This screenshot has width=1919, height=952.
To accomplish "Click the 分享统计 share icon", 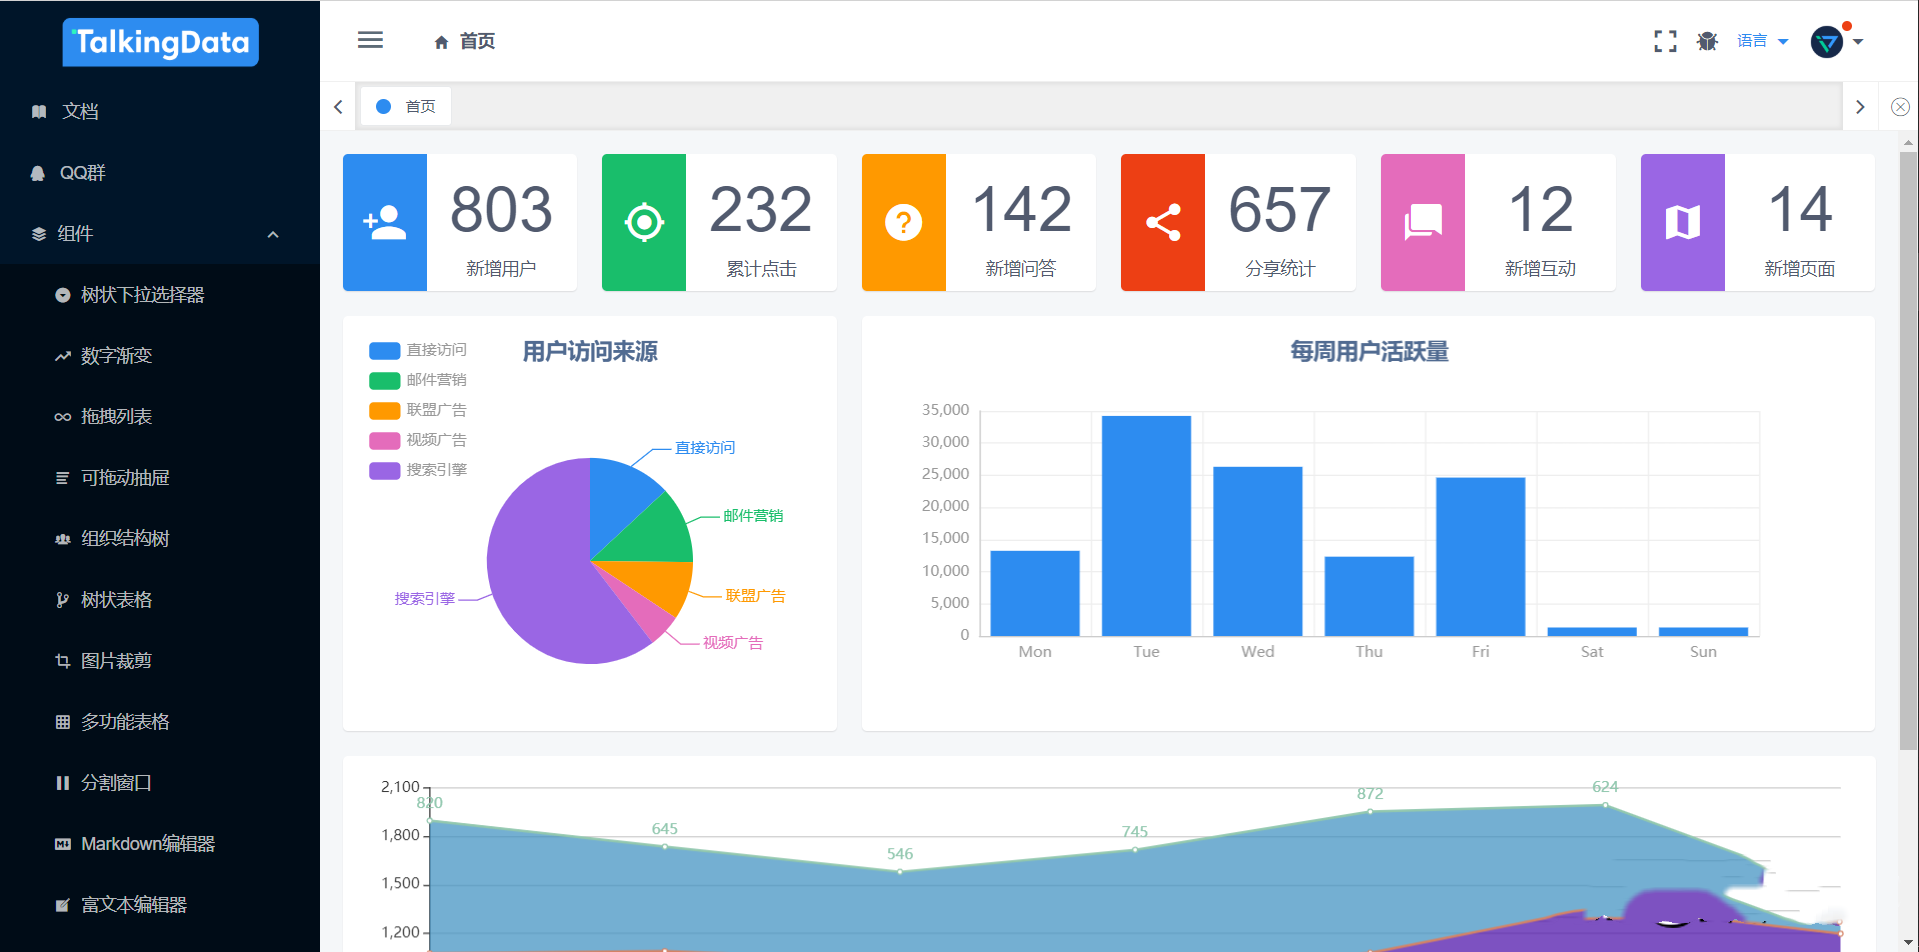I will click(1163, 222).
